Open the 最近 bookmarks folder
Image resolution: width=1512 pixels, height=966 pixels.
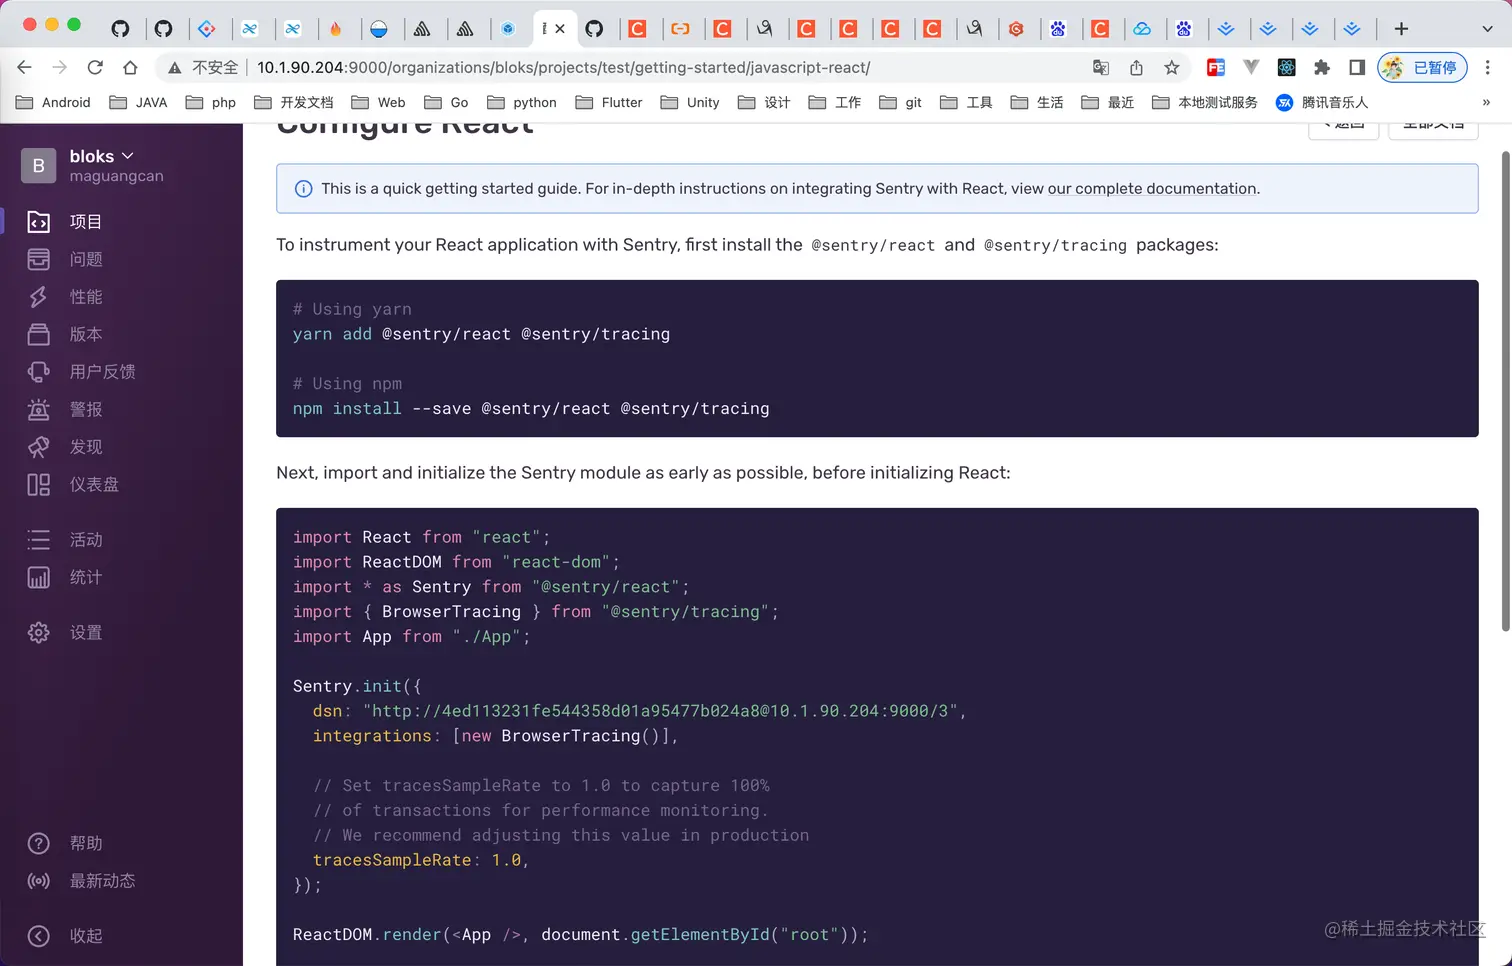pos(1108,102)
